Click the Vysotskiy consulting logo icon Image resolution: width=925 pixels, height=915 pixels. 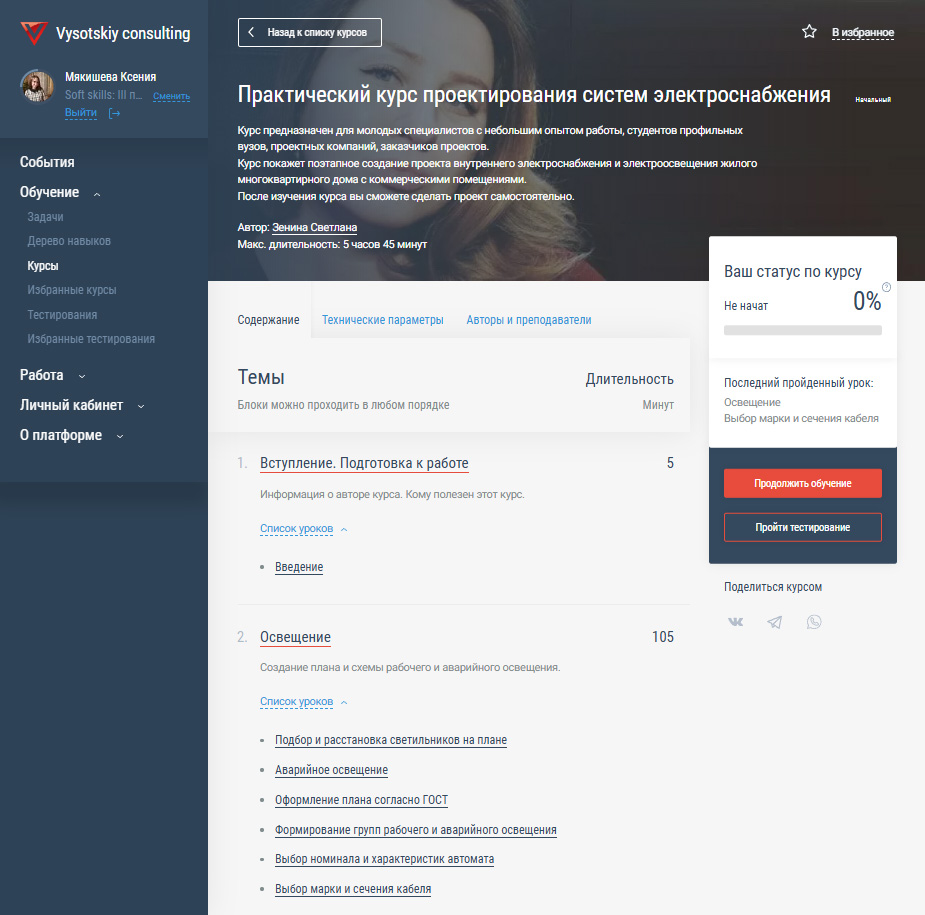(x=34, y=33)
